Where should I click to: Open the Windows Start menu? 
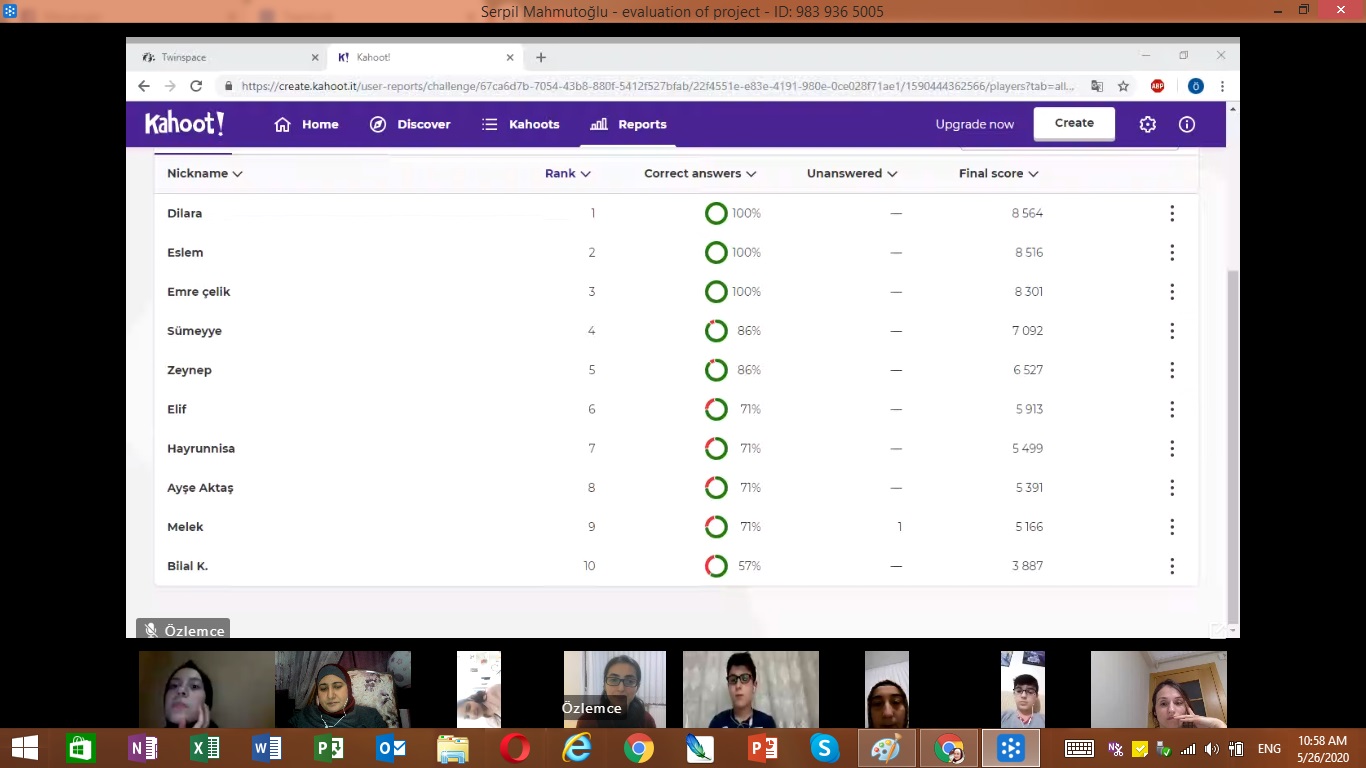coord(24,748)
